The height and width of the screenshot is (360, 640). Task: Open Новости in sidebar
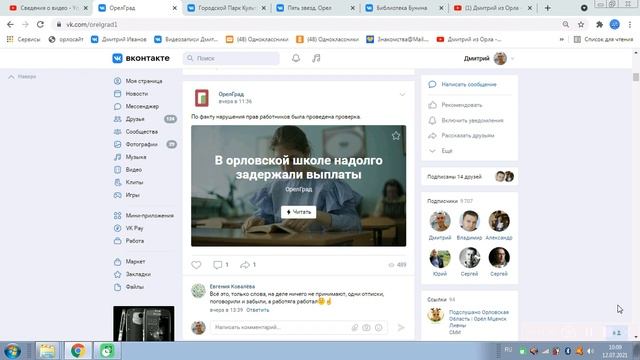coord(137,94)
